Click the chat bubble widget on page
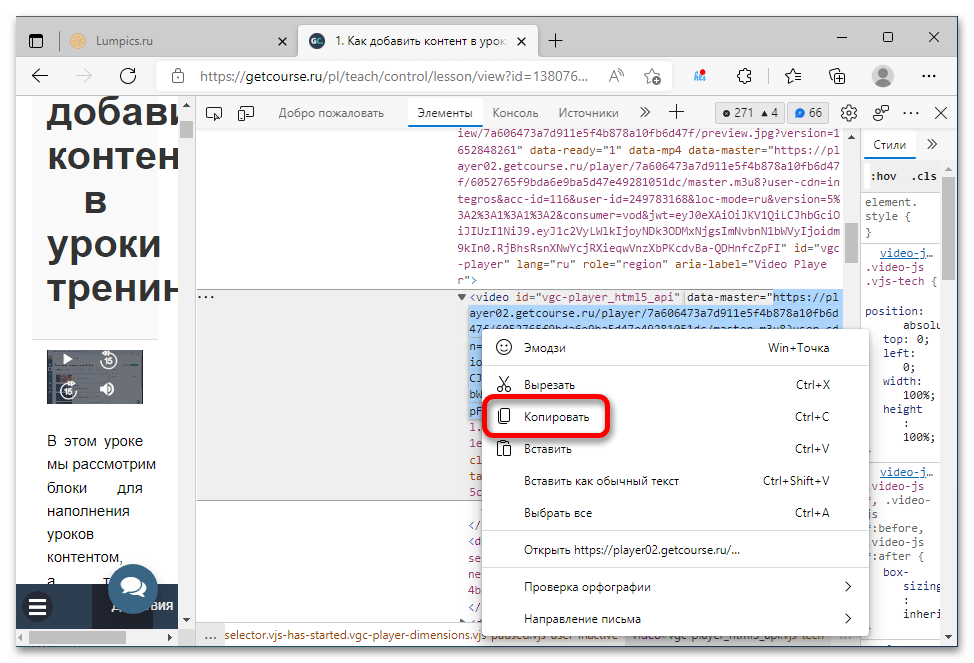The image size is (974, 663). 133,587
